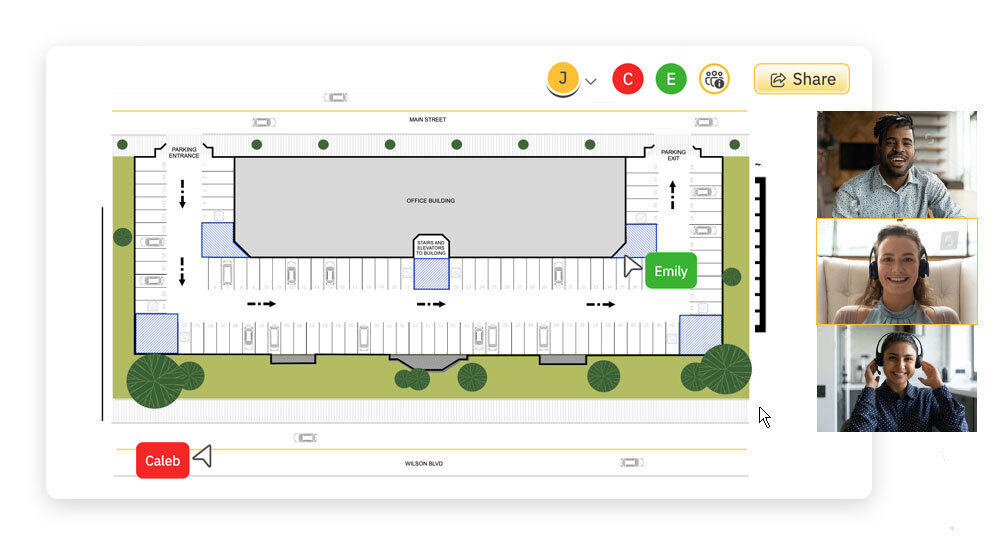Image resolution: width=1000 pixels, height=550 pixels.
Task: Open the highlighted middle video thumbnail
Action: pyautogui.click(x=897, y=272)
